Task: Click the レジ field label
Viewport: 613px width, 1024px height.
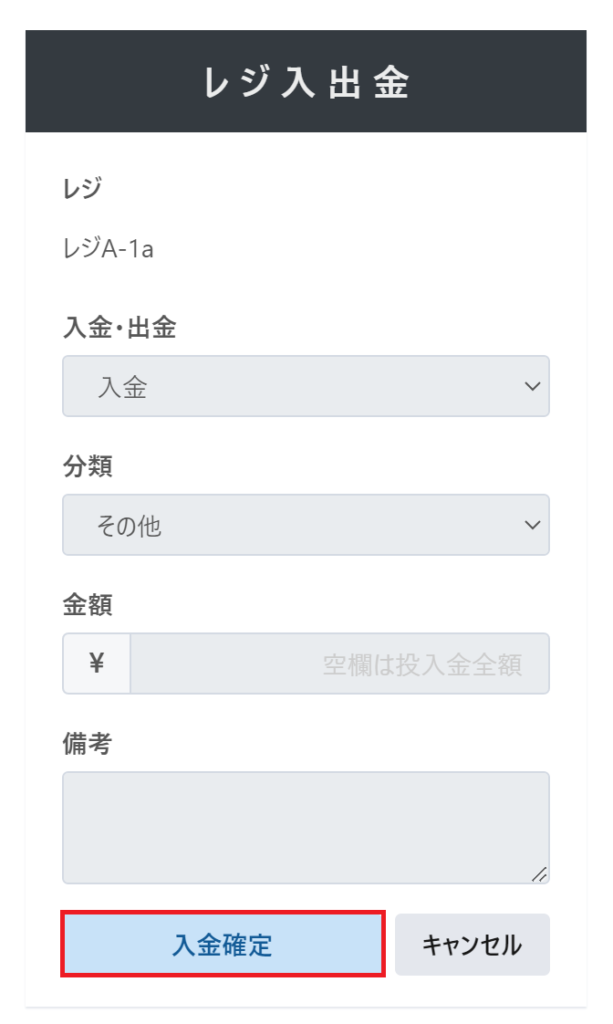Action: click(82, 188)
